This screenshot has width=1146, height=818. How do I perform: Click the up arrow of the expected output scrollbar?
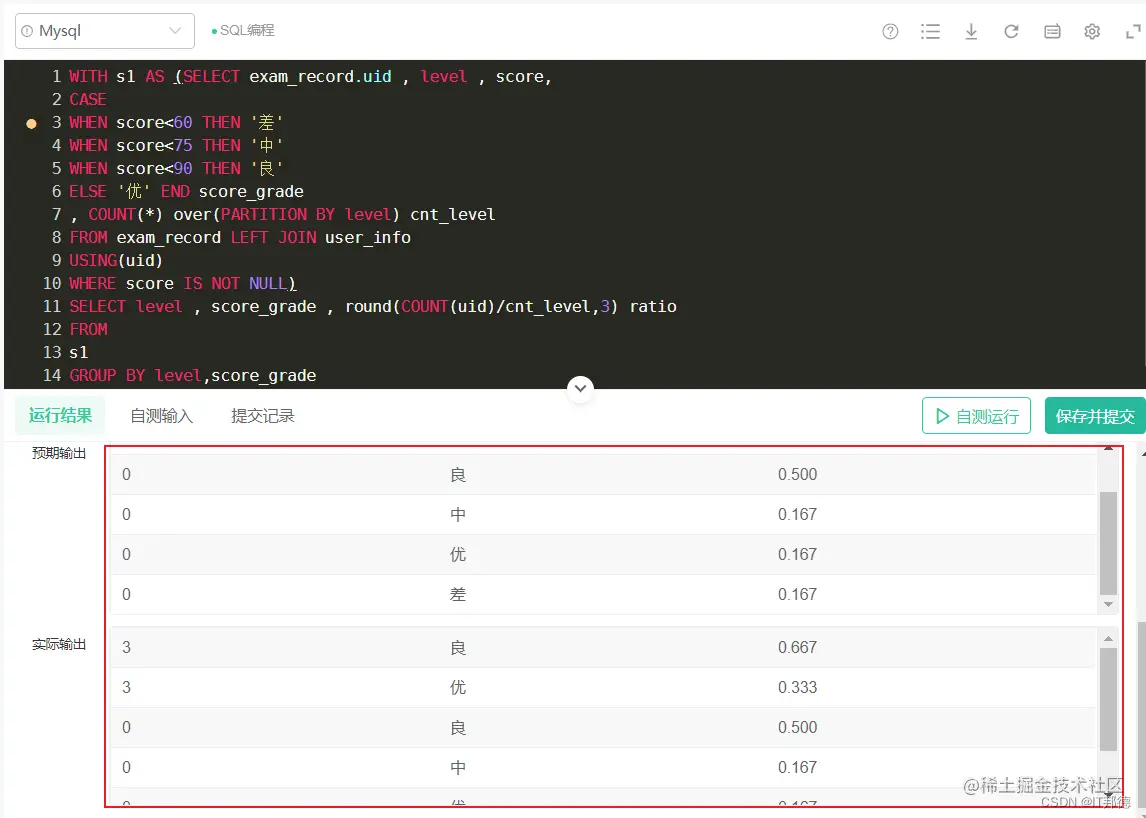[1108, 449]
